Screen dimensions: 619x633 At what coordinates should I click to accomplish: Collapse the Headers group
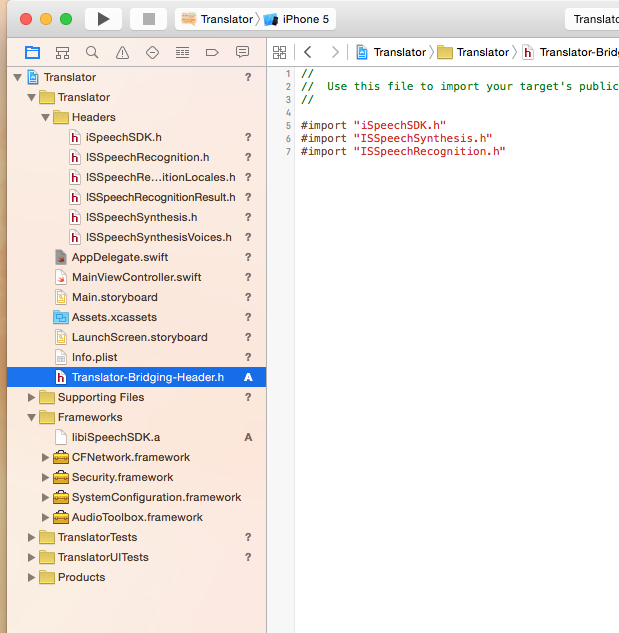46,117
